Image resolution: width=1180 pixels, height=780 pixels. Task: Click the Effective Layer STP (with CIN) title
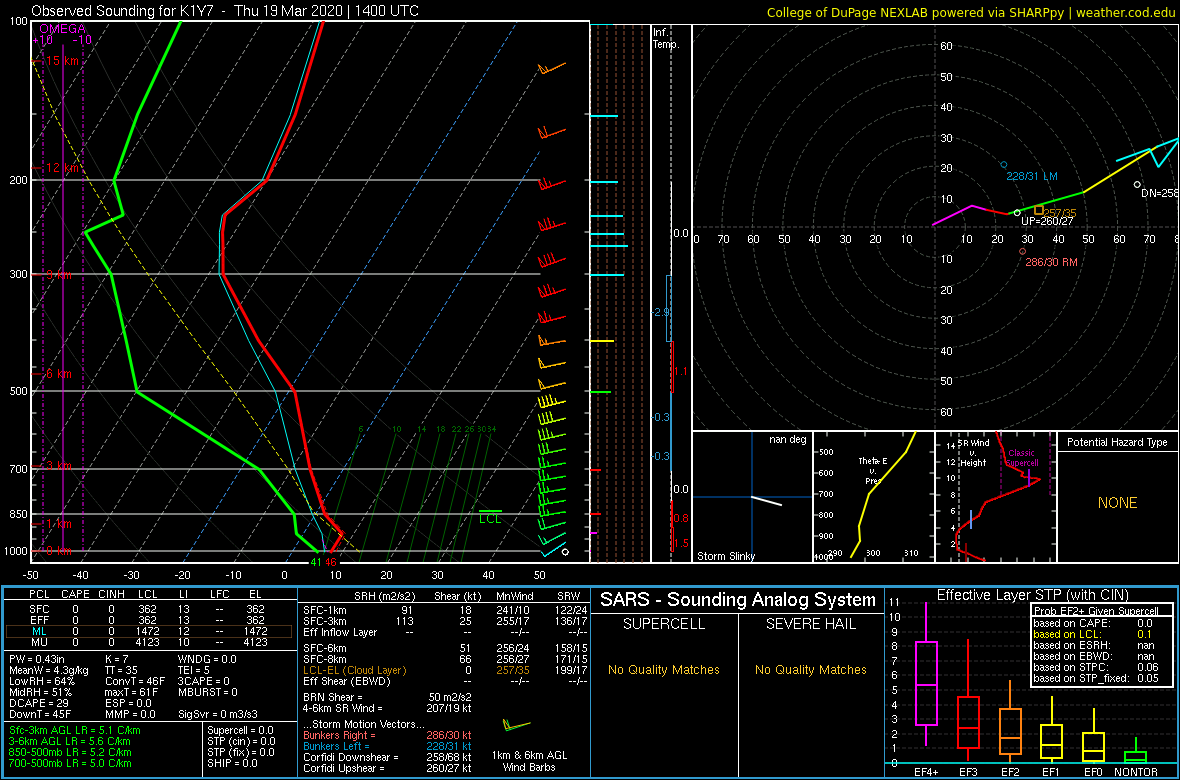click(x=1031, y=595)
